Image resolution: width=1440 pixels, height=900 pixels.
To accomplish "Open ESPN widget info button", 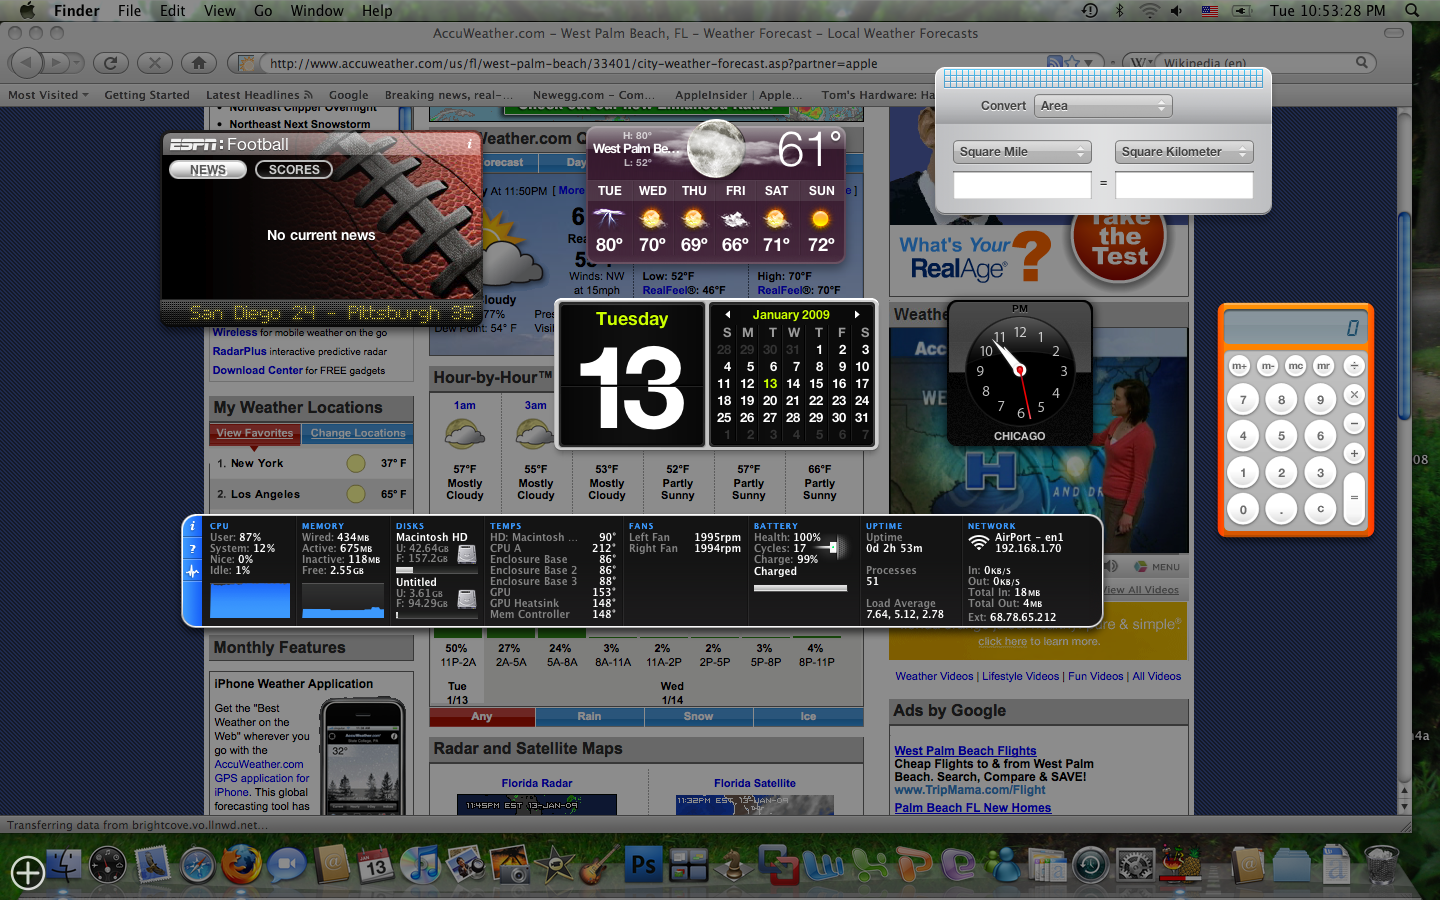I will pyautogui.click(x=470, y=143).
